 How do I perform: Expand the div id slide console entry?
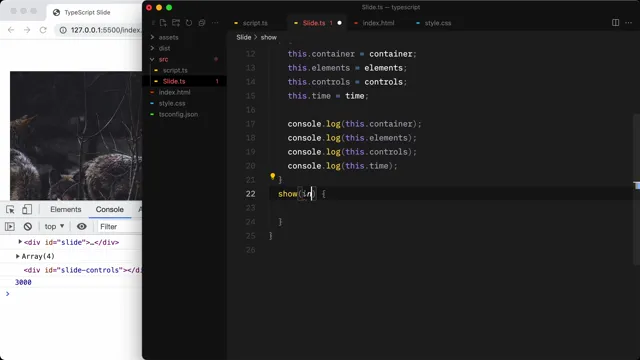20,242
